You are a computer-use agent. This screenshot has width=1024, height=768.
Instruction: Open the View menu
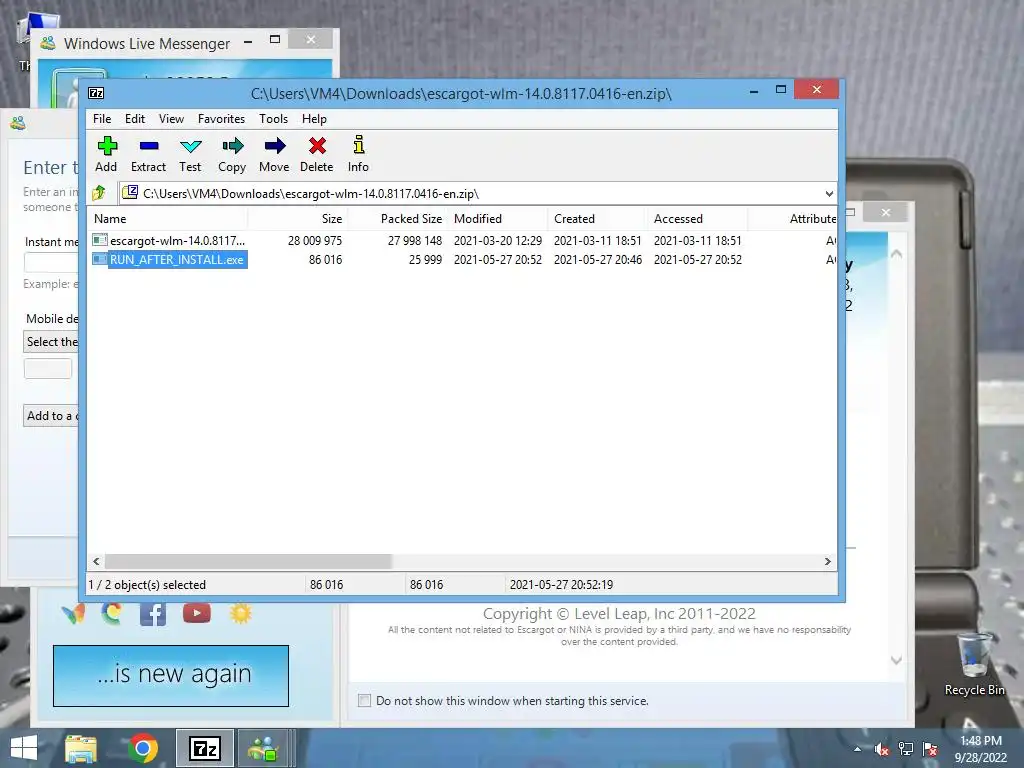[171, 119]
